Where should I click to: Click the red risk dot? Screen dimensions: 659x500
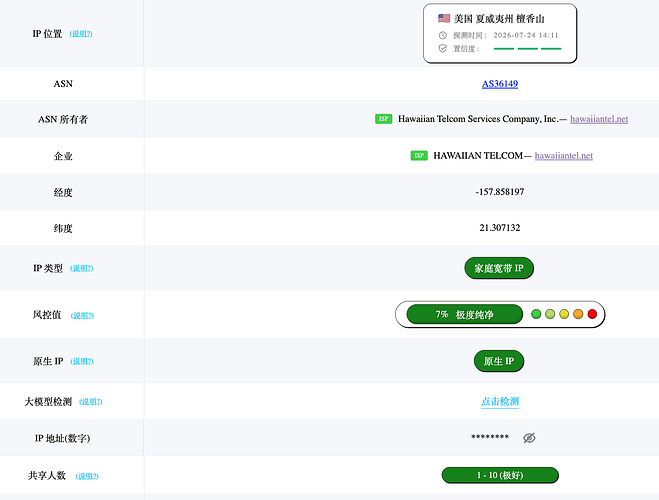(592, 314)
